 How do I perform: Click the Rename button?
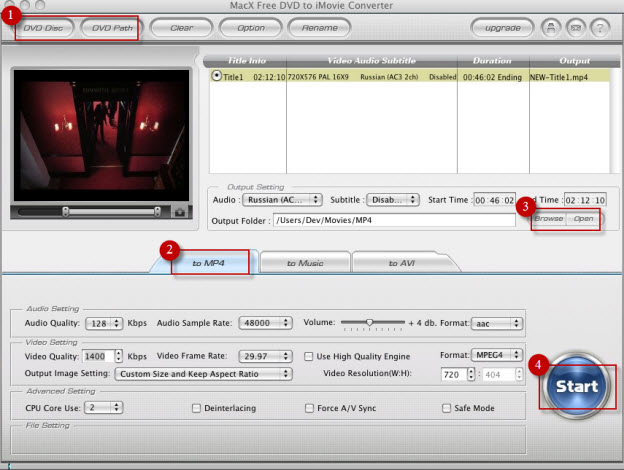(x=320, y=28)
